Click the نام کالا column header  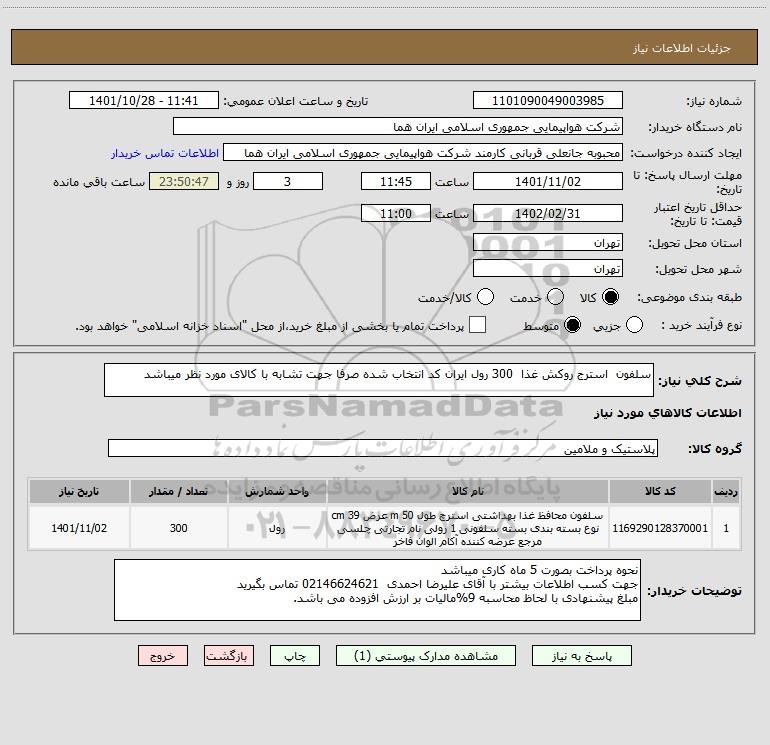coord(468,491)
